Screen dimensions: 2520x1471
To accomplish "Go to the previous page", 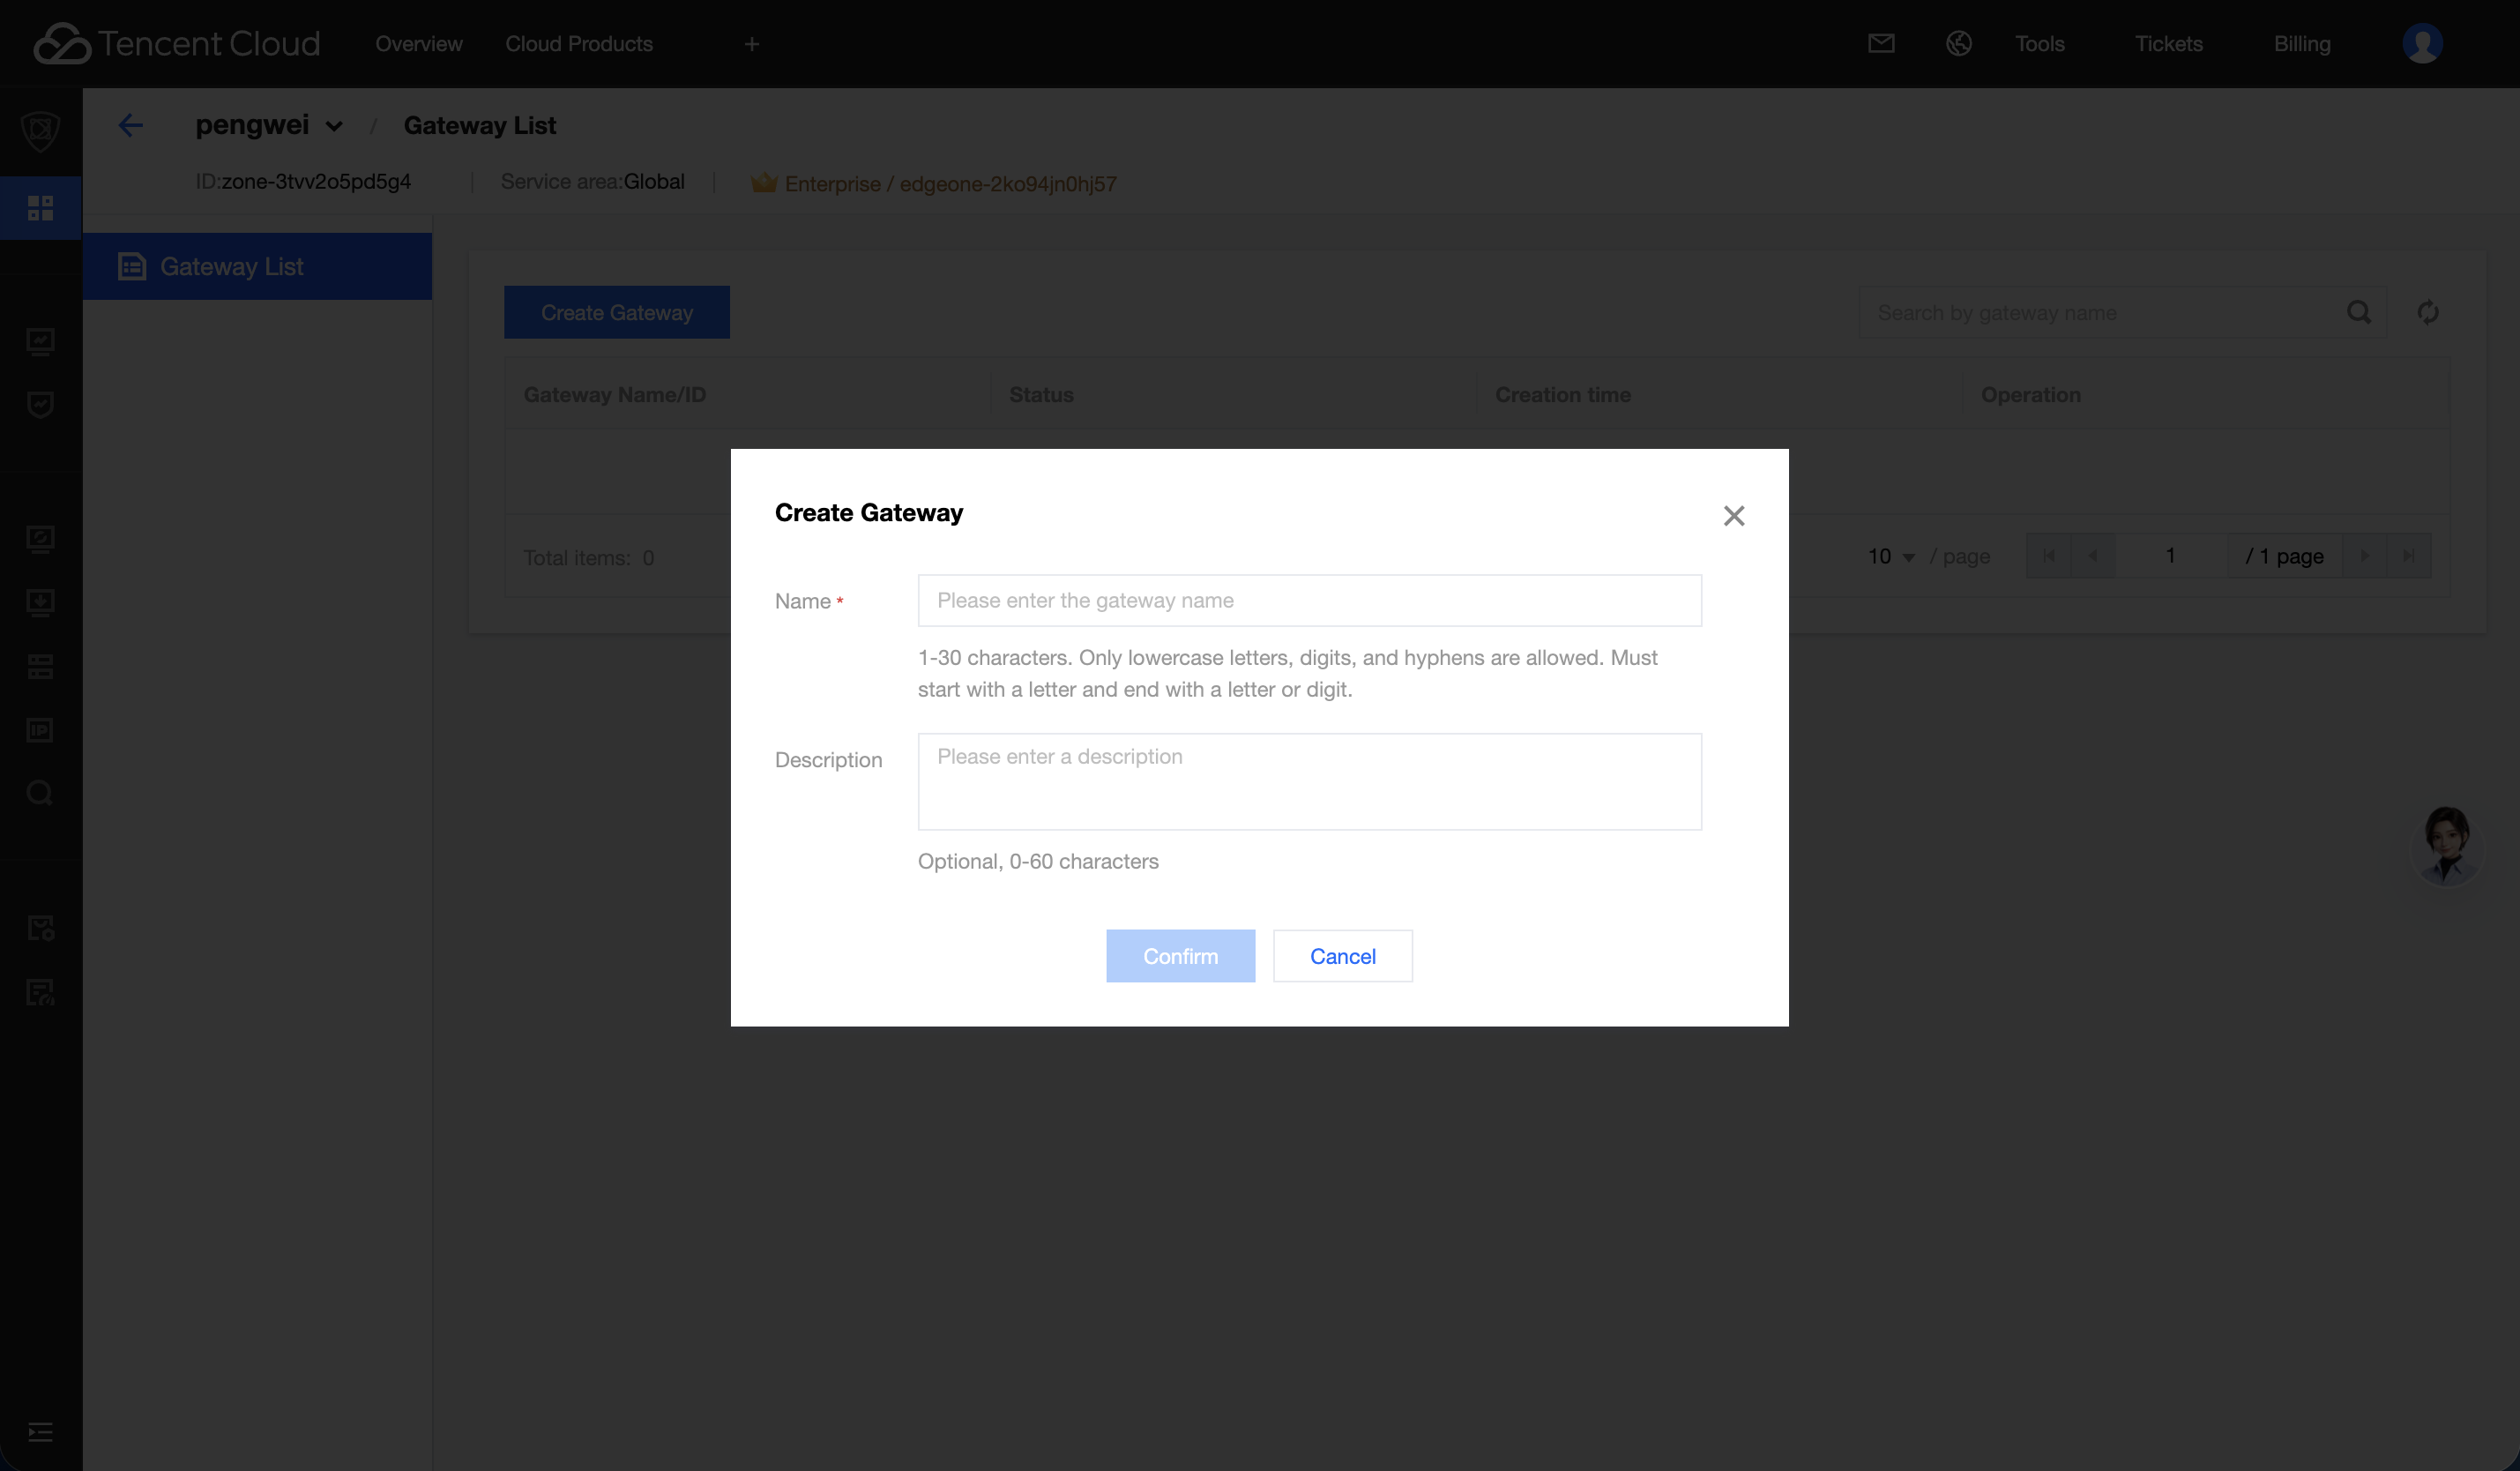I will 2092,556.
